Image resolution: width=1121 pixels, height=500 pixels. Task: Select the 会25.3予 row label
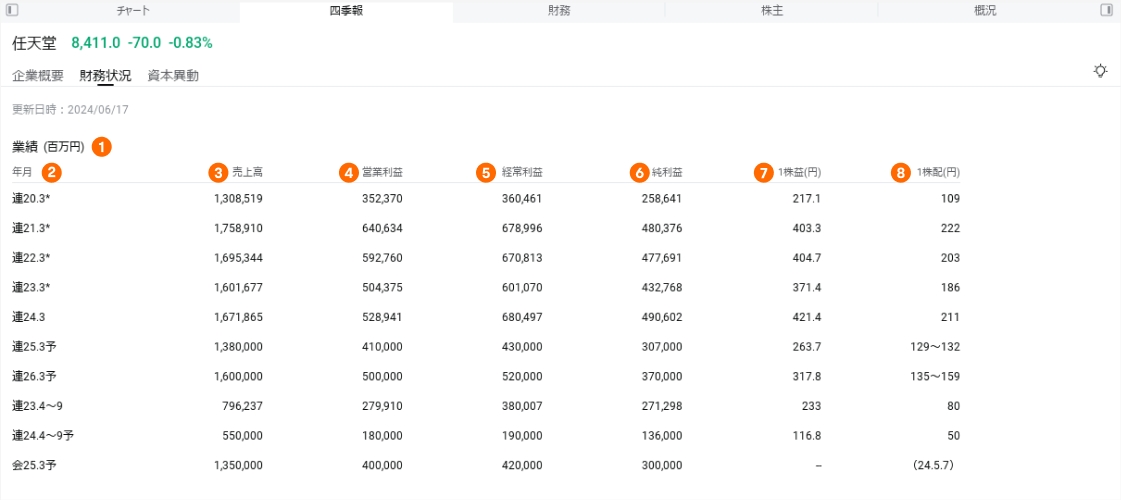pos(34,465)
